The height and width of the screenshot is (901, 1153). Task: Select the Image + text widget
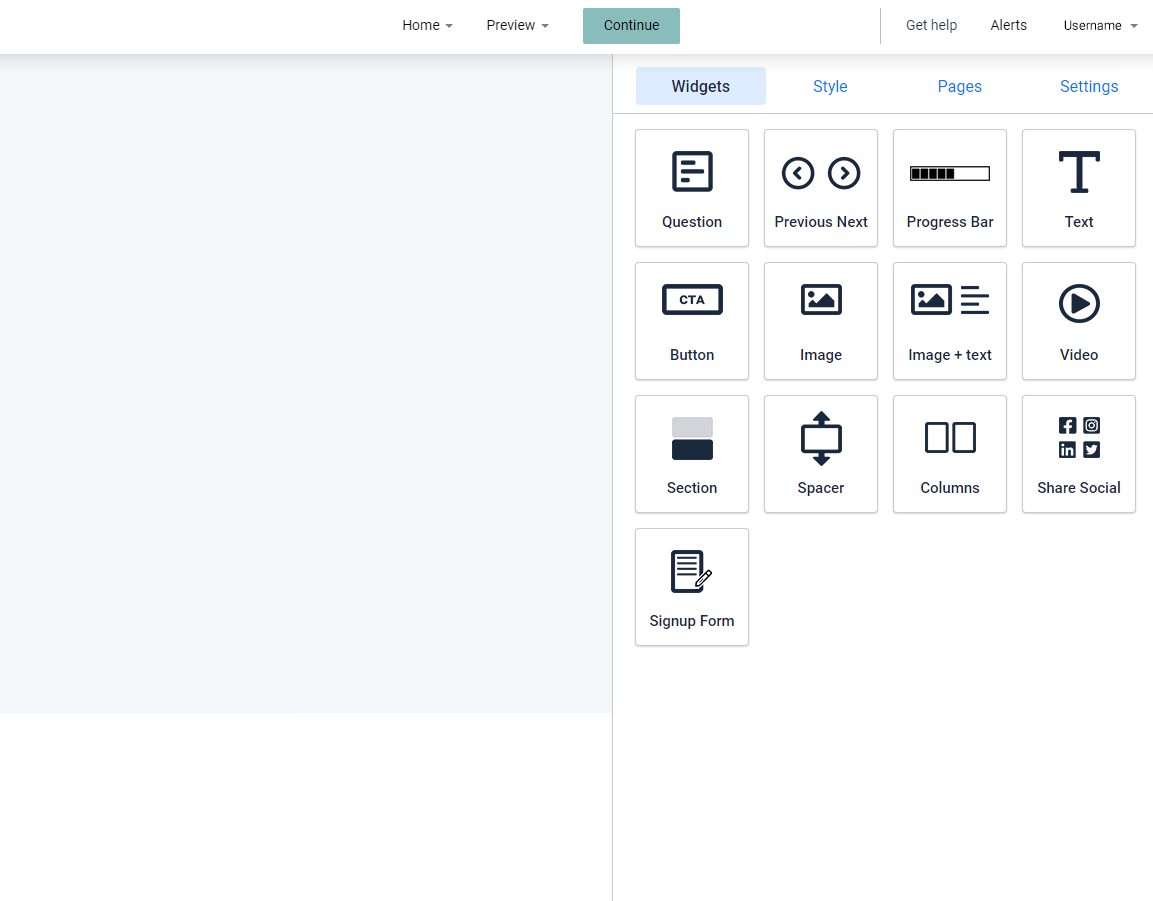pyautogui.click(x=949, y=321)
